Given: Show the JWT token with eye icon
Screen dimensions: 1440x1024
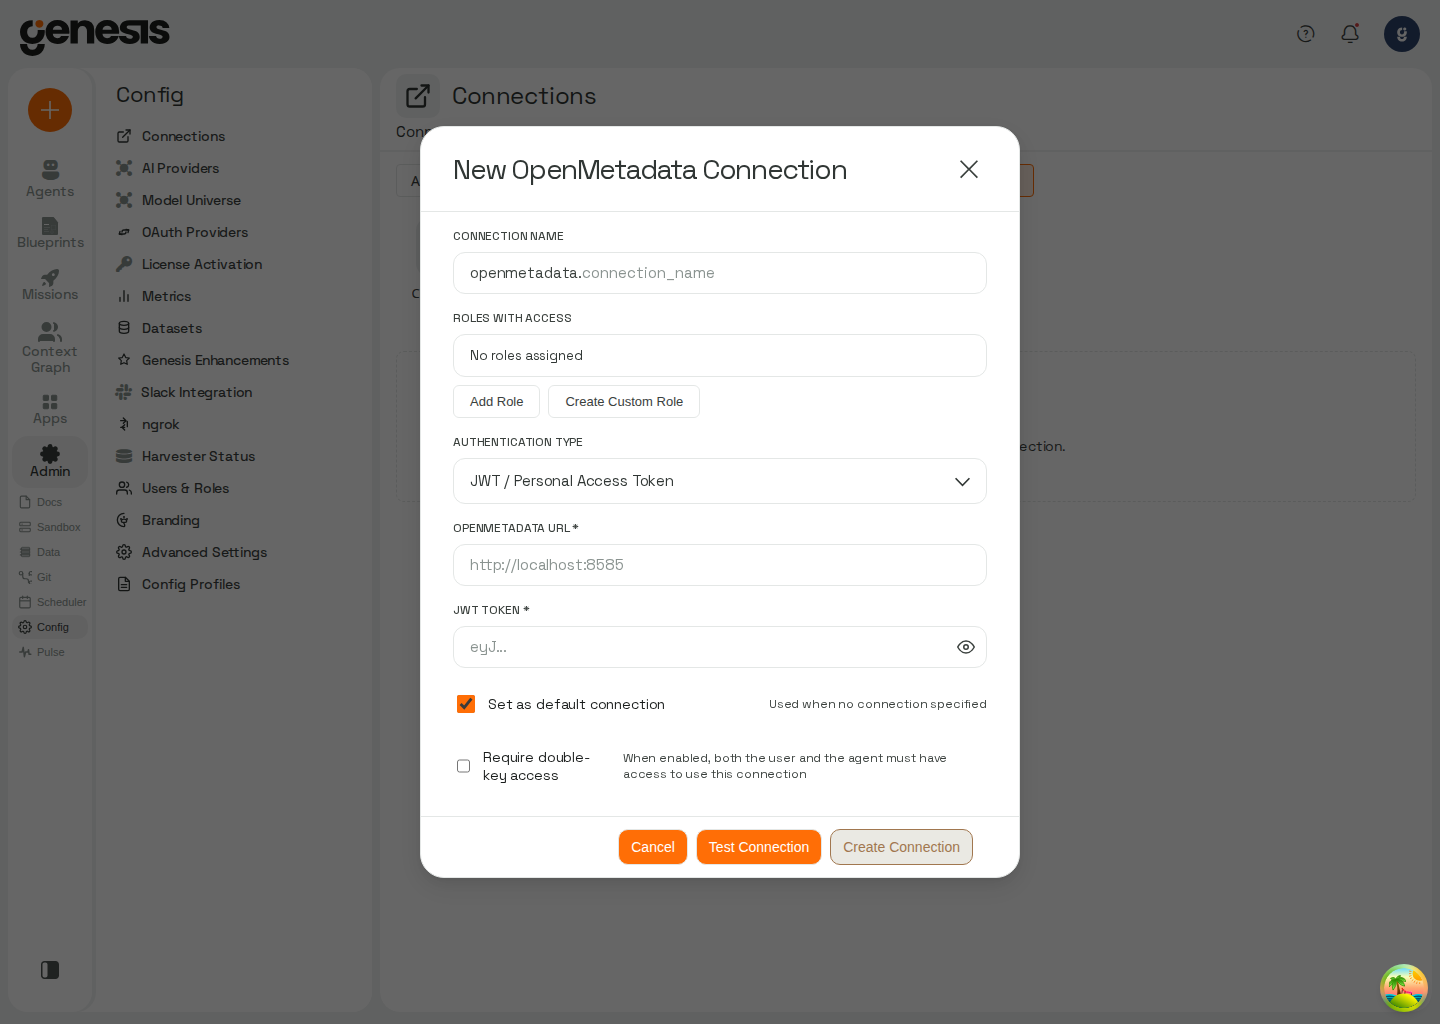Looking at the screenshot, I should [966, 647].
